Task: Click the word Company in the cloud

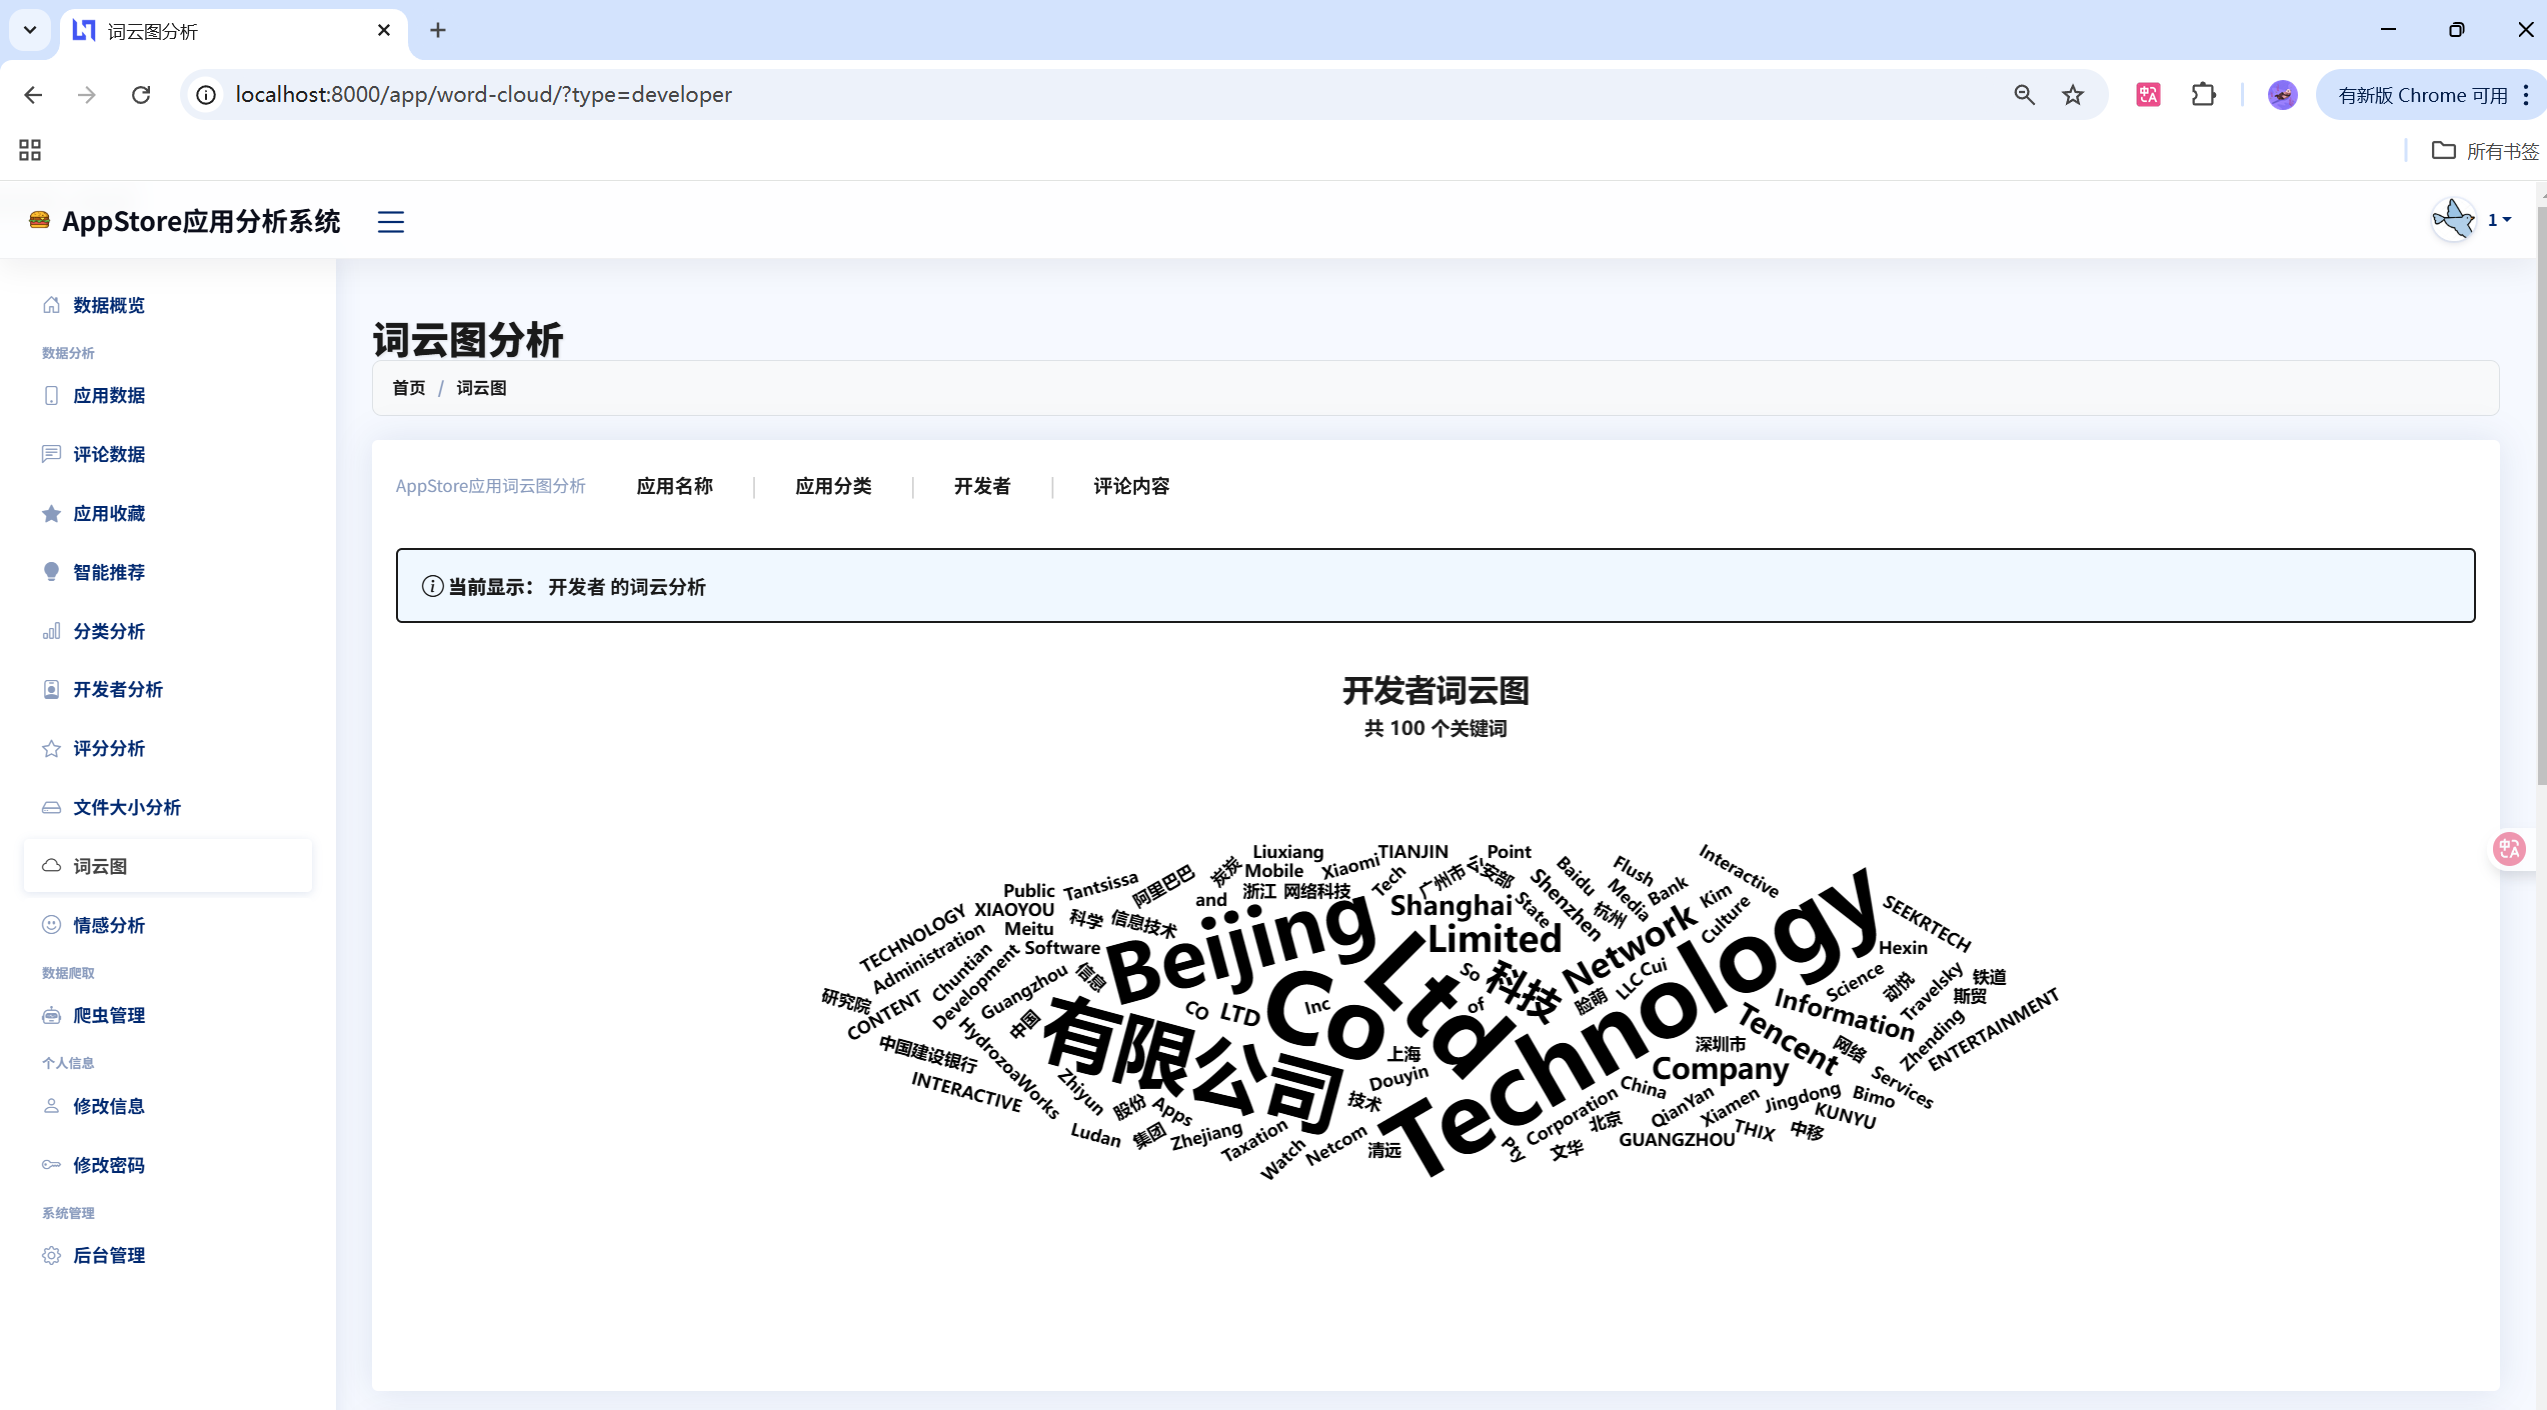Action: 1720,1069
